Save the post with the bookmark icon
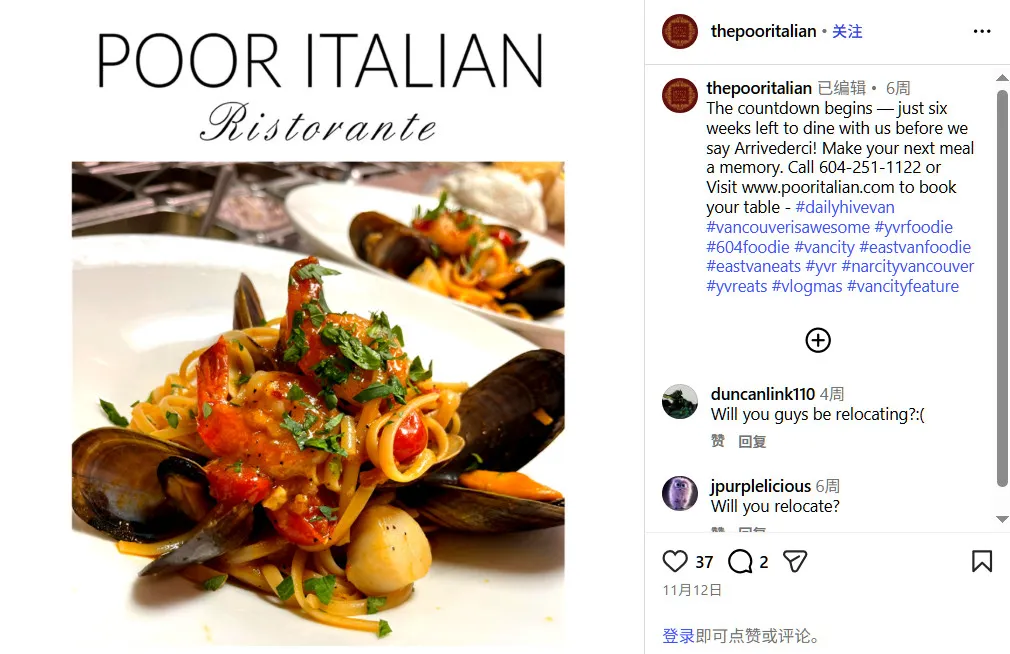Image resolution: width=1010 pixels, height=654 pixels. pos(982,561)
